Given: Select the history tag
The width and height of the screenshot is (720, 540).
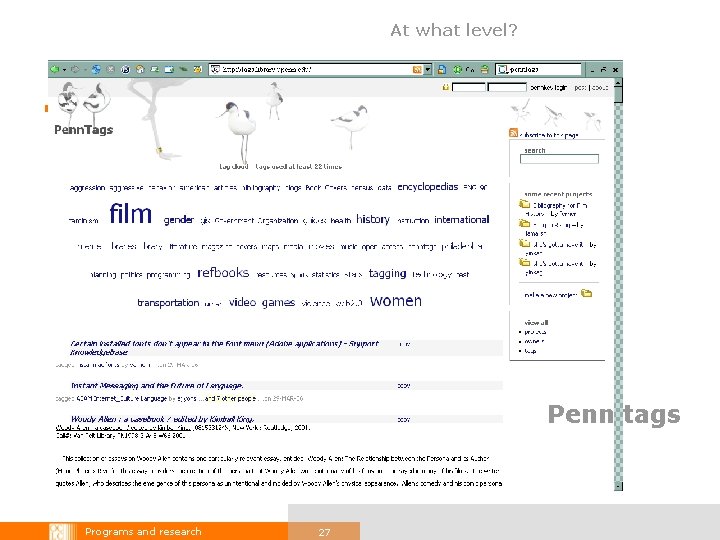Looking at the screenshot, I should coord(373,219).
